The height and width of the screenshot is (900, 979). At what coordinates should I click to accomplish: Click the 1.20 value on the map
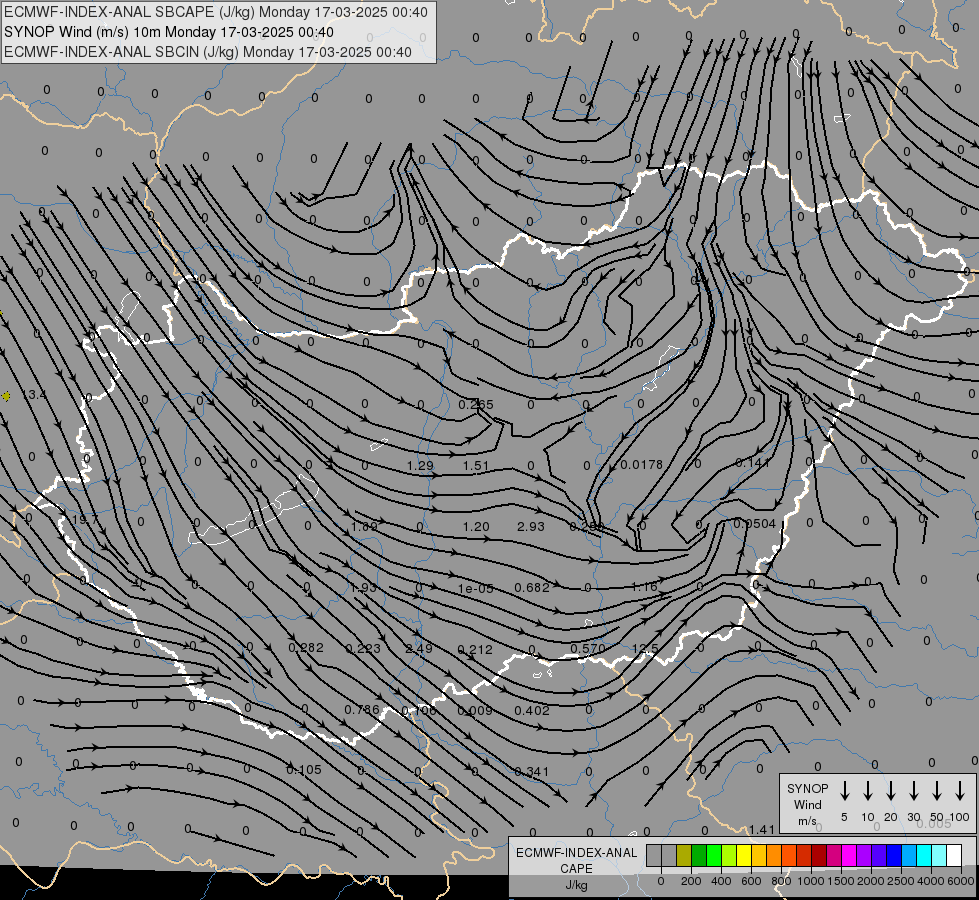[x=476, y=527]
